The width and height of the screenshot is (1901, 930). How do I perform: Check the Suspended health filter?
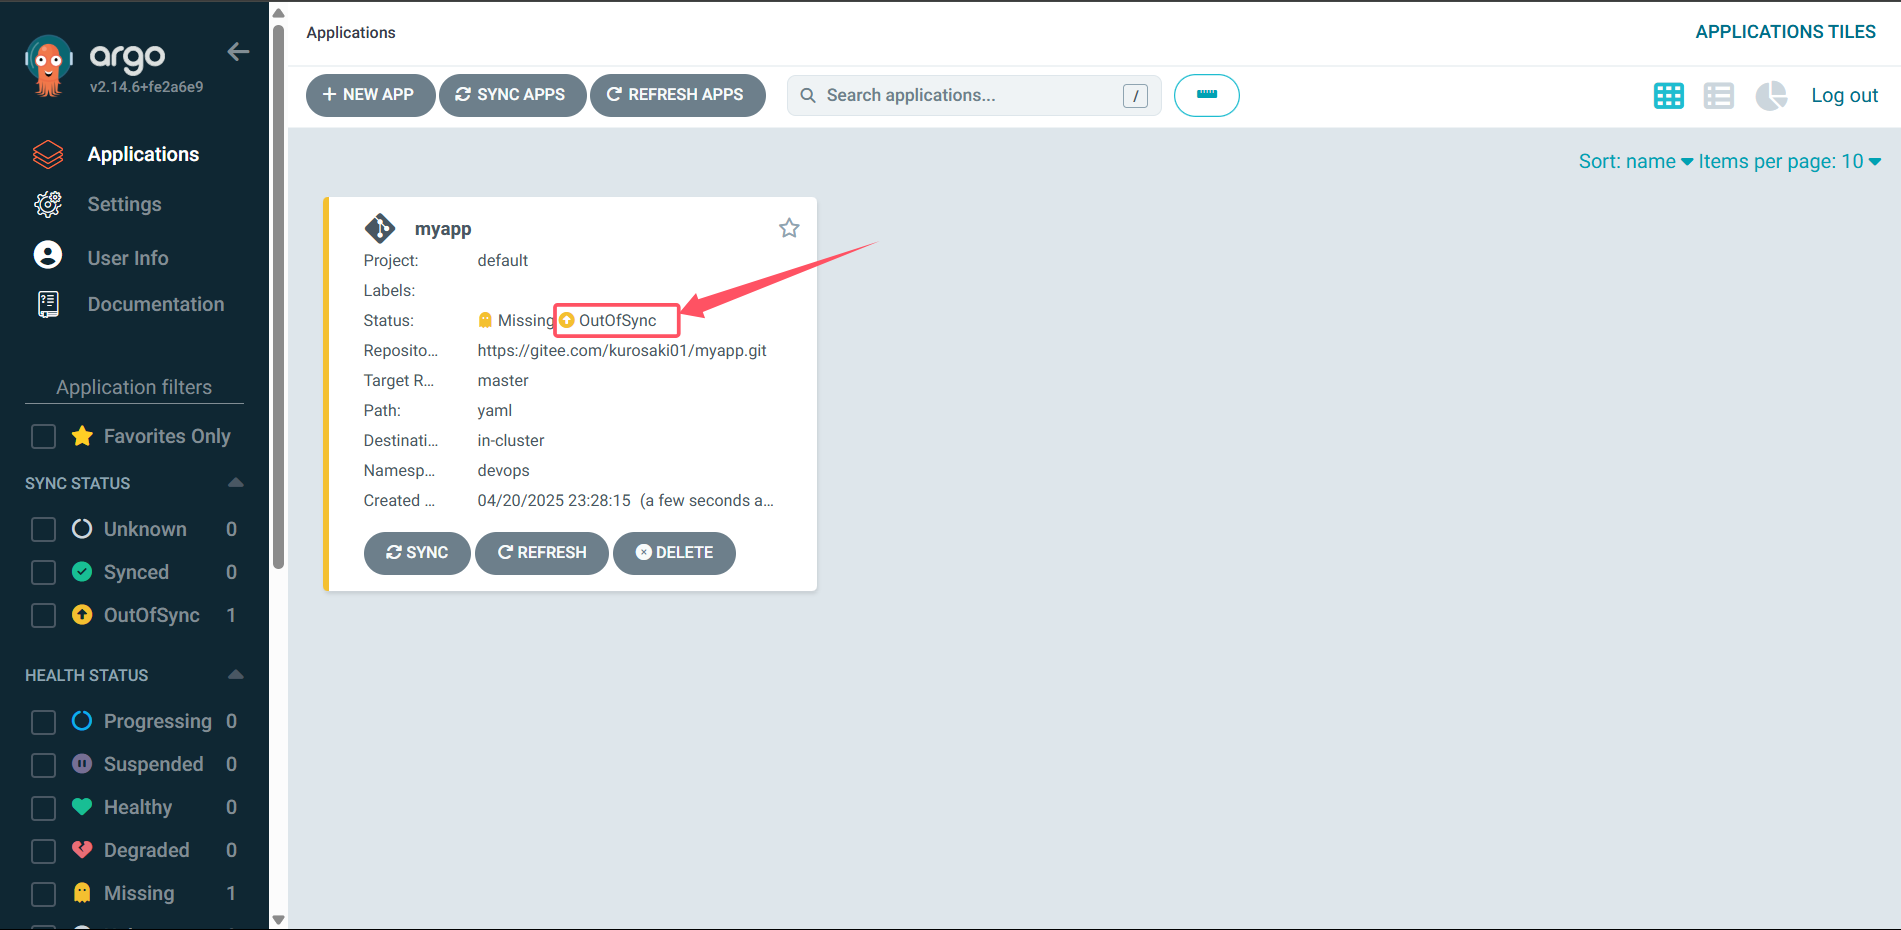point(43,765)
